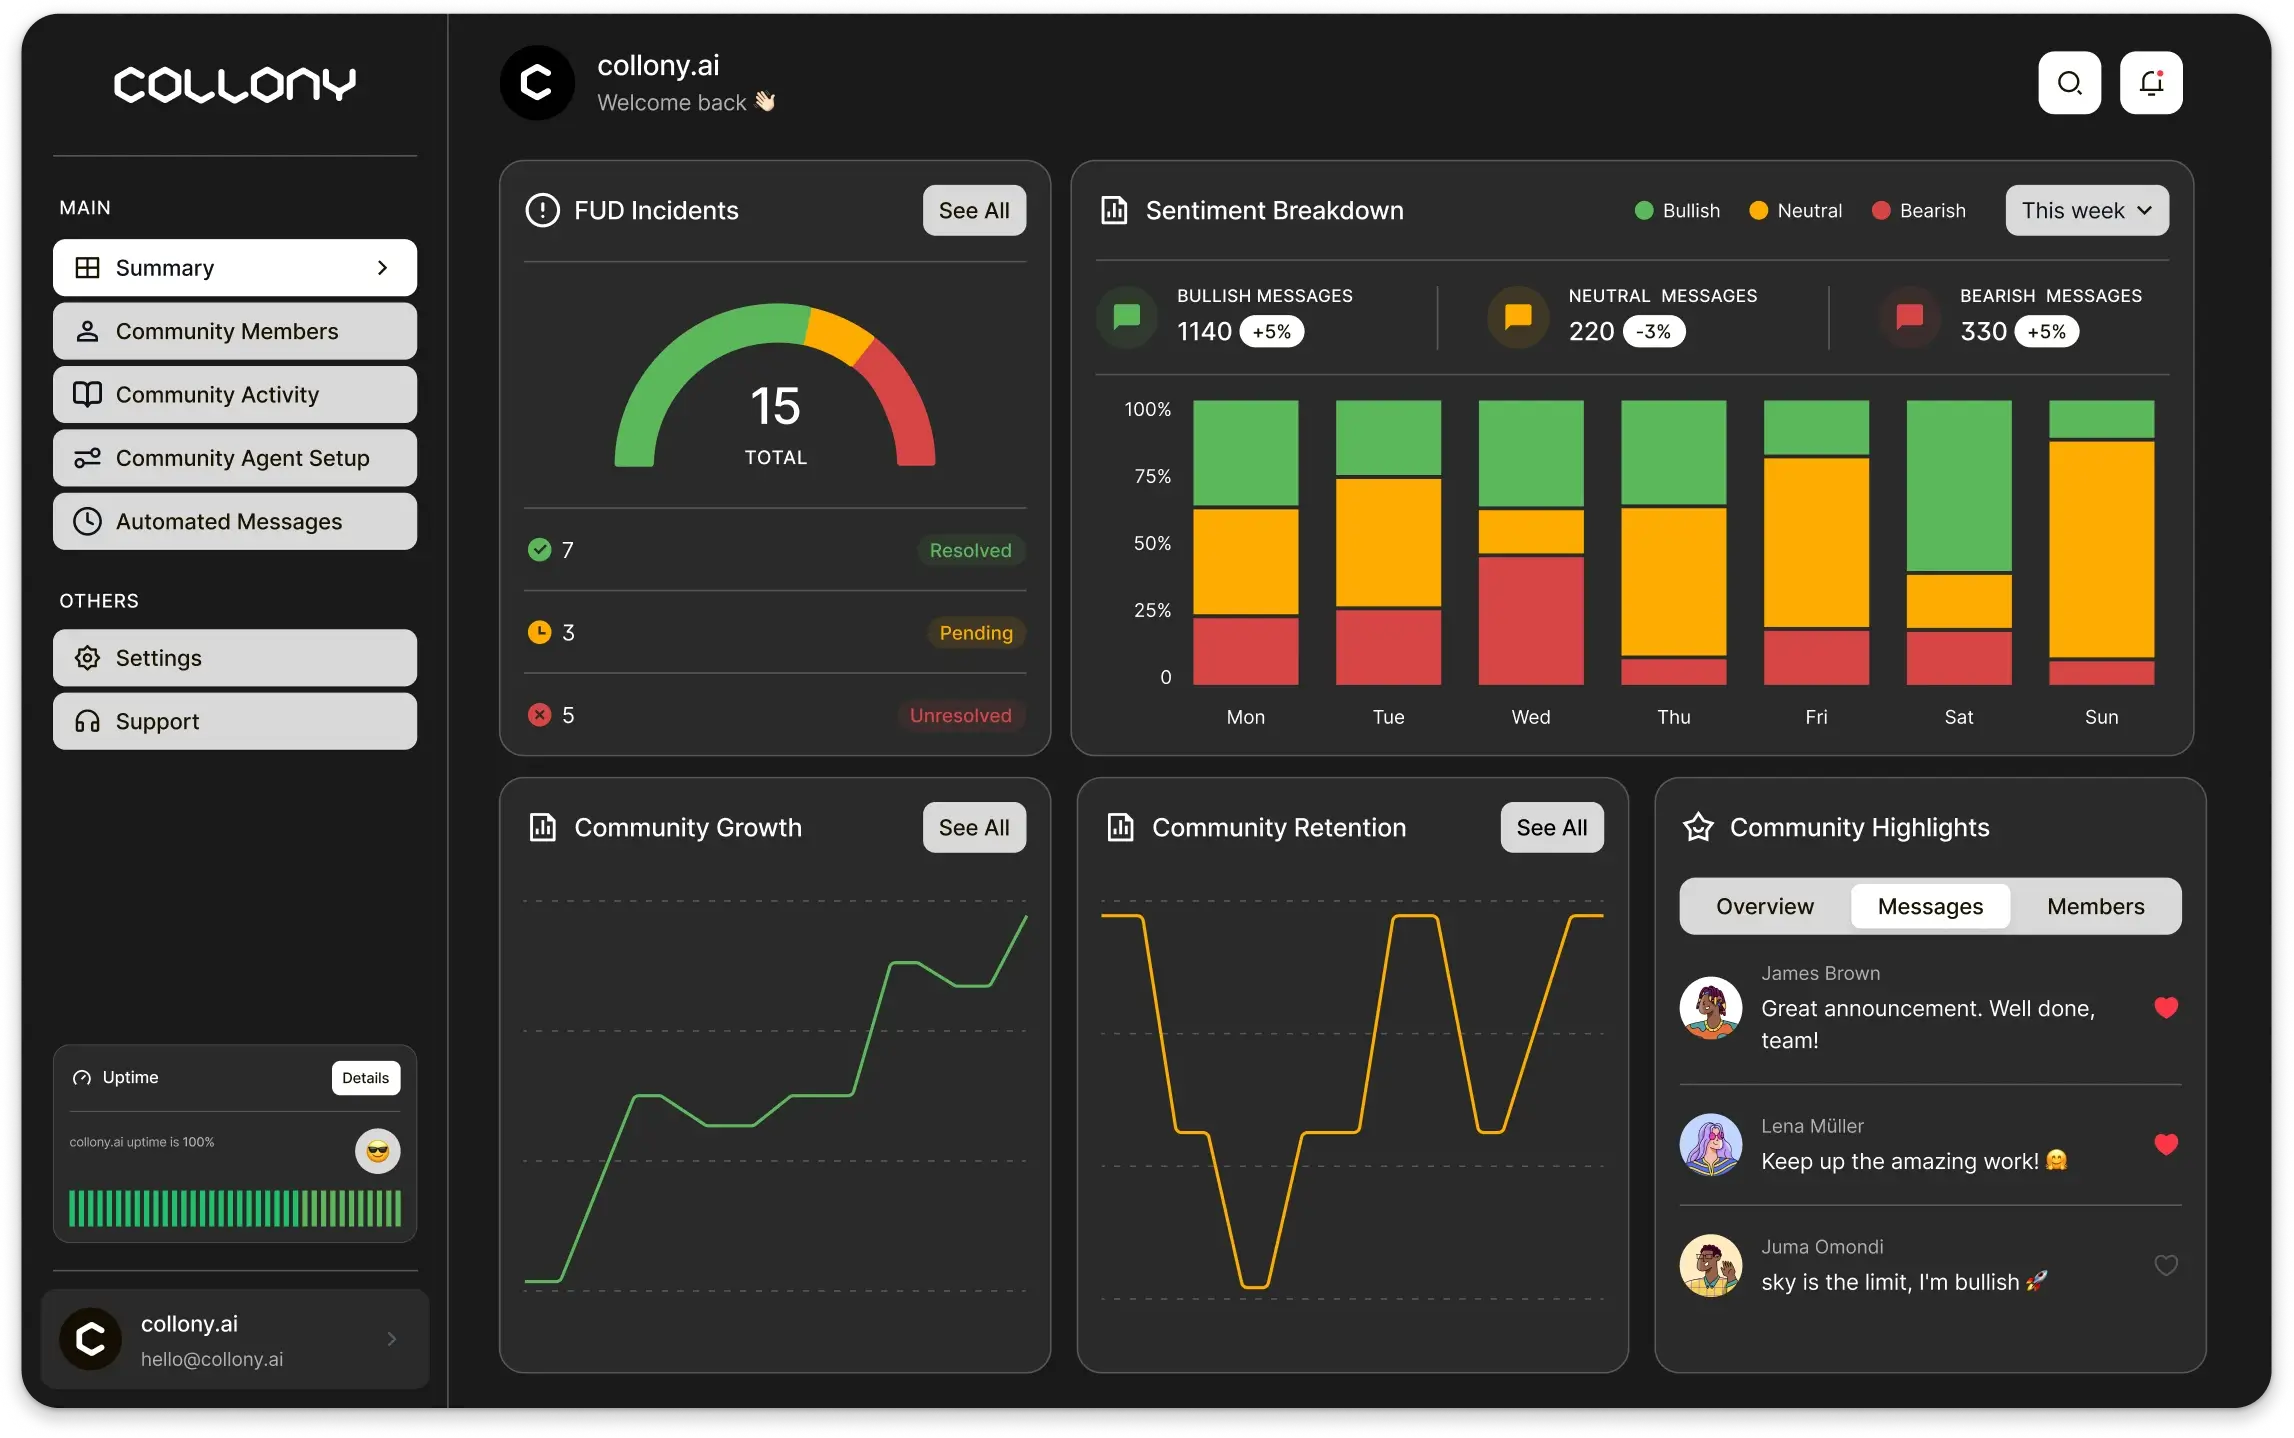Image resolution: width=2294 pixels, height=1438 pixels.
Task: Toggle heart on Lena Müller's message
Action: click(x=2166, y=1144)
